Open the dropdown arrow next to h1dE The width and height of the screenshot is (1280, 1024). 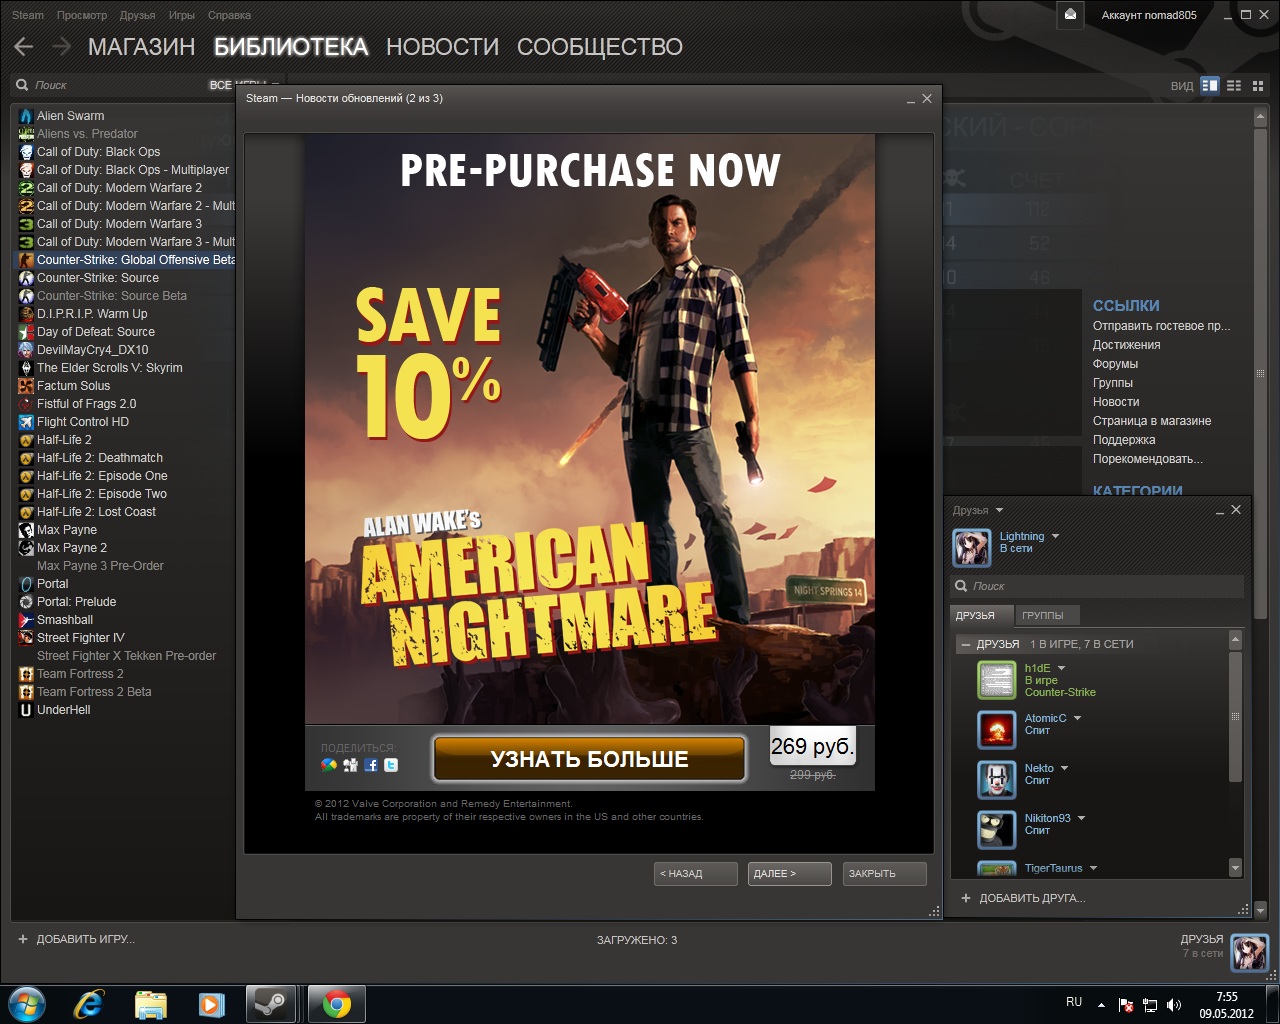point(1062,668)
